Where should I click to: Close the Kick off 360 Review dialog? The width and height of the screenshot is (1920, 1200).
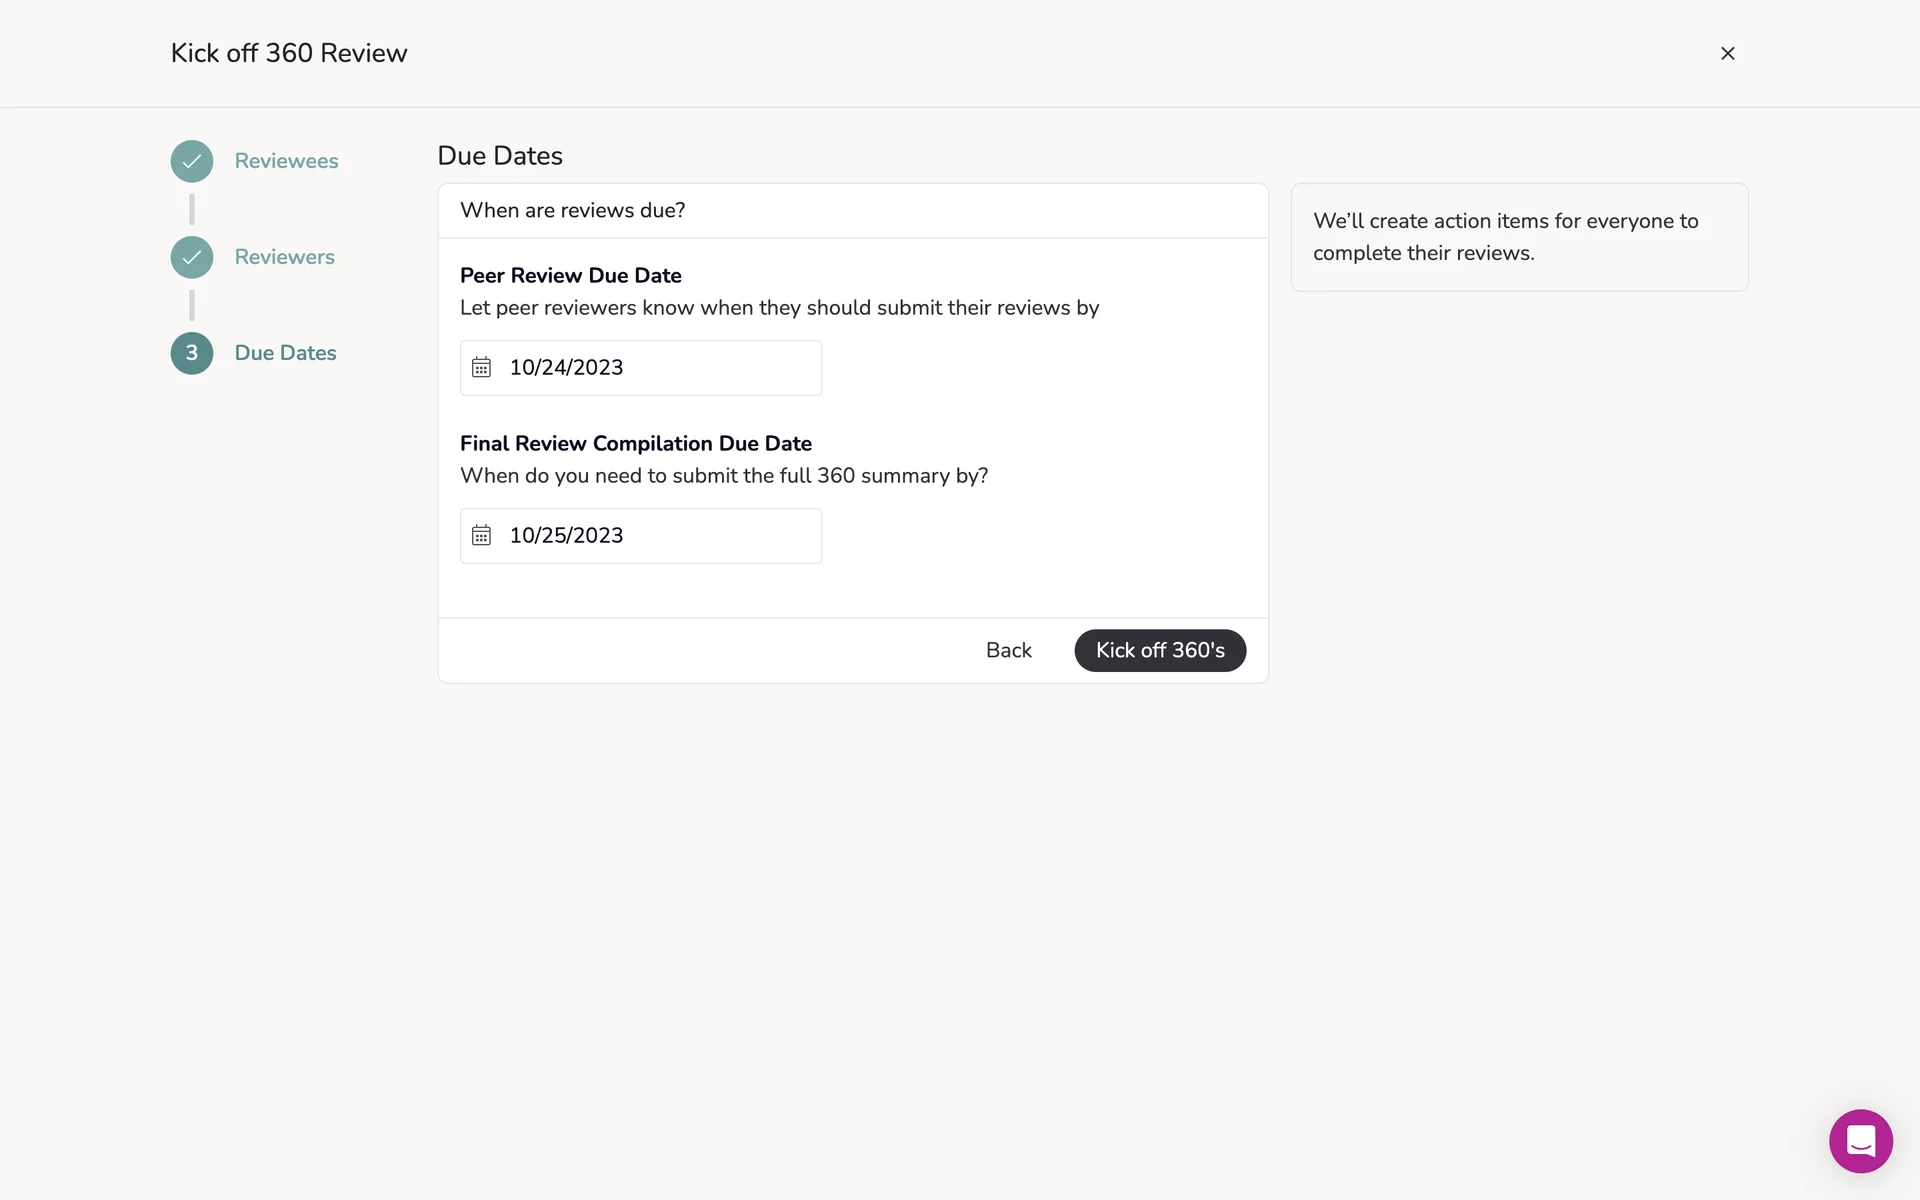coord(1727,53)
